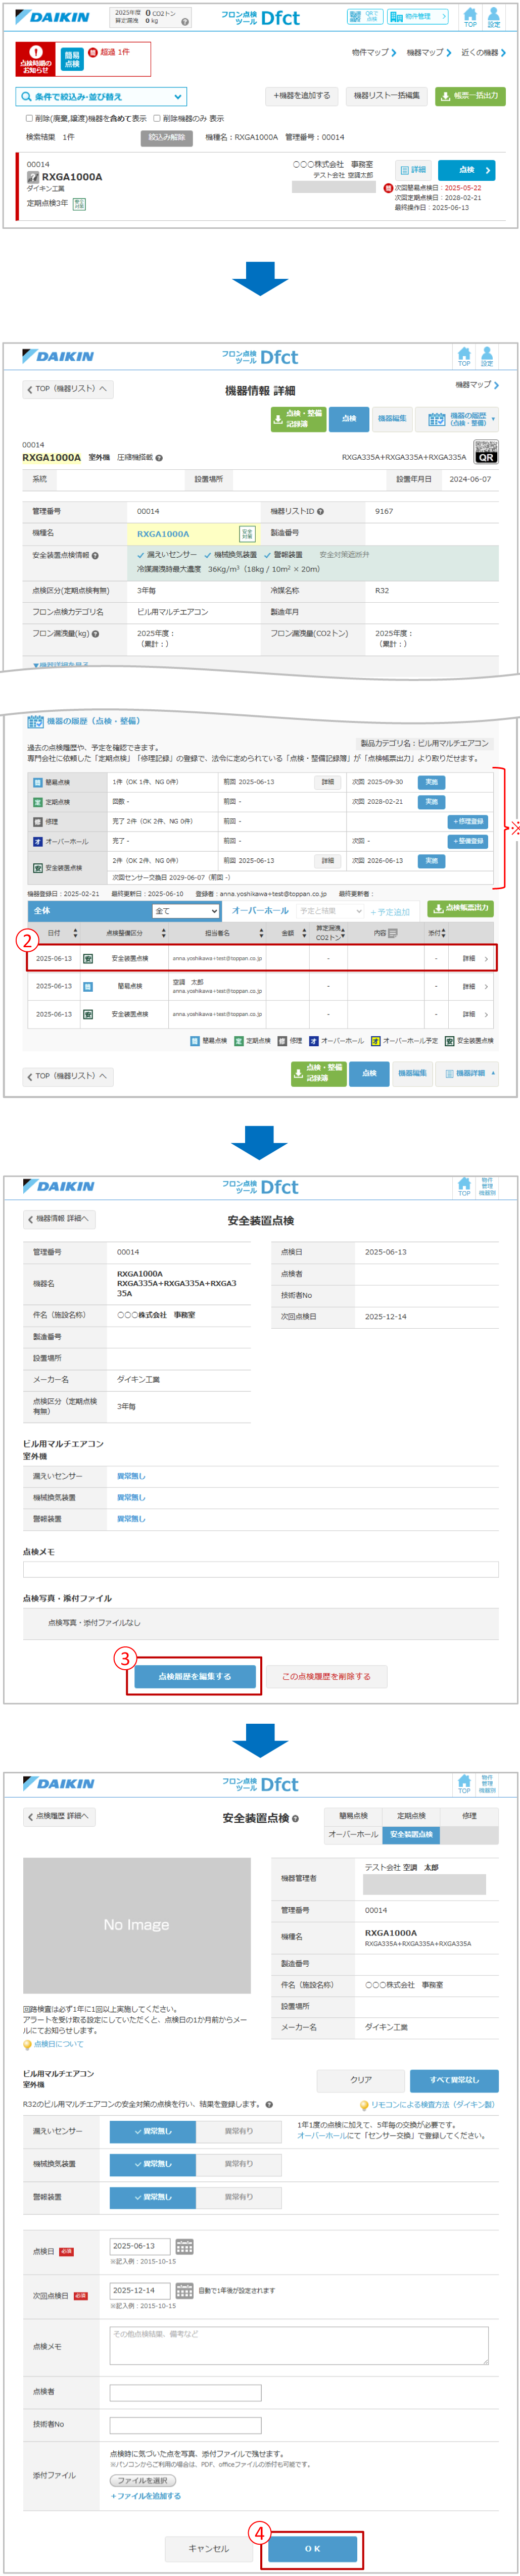Click the help icon after the R32 instruction text
520x2576 pixels.
click(x=269, y=2105)
